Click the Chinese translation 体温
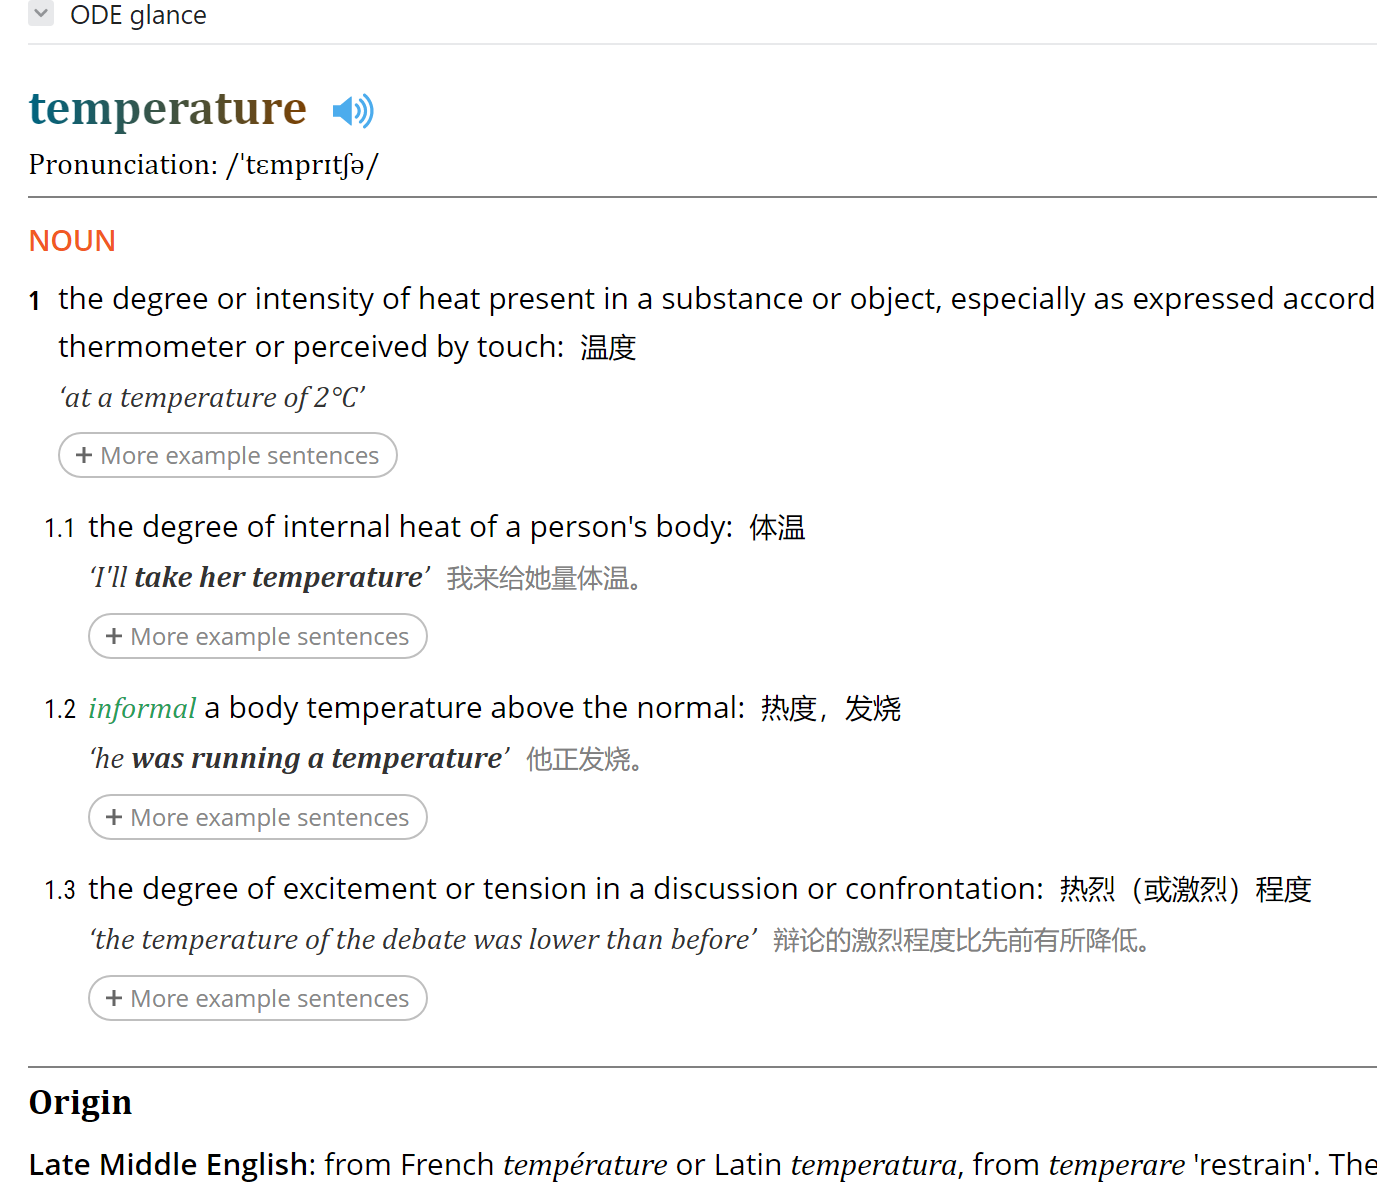1377x1195 pixels. (777, 527)
